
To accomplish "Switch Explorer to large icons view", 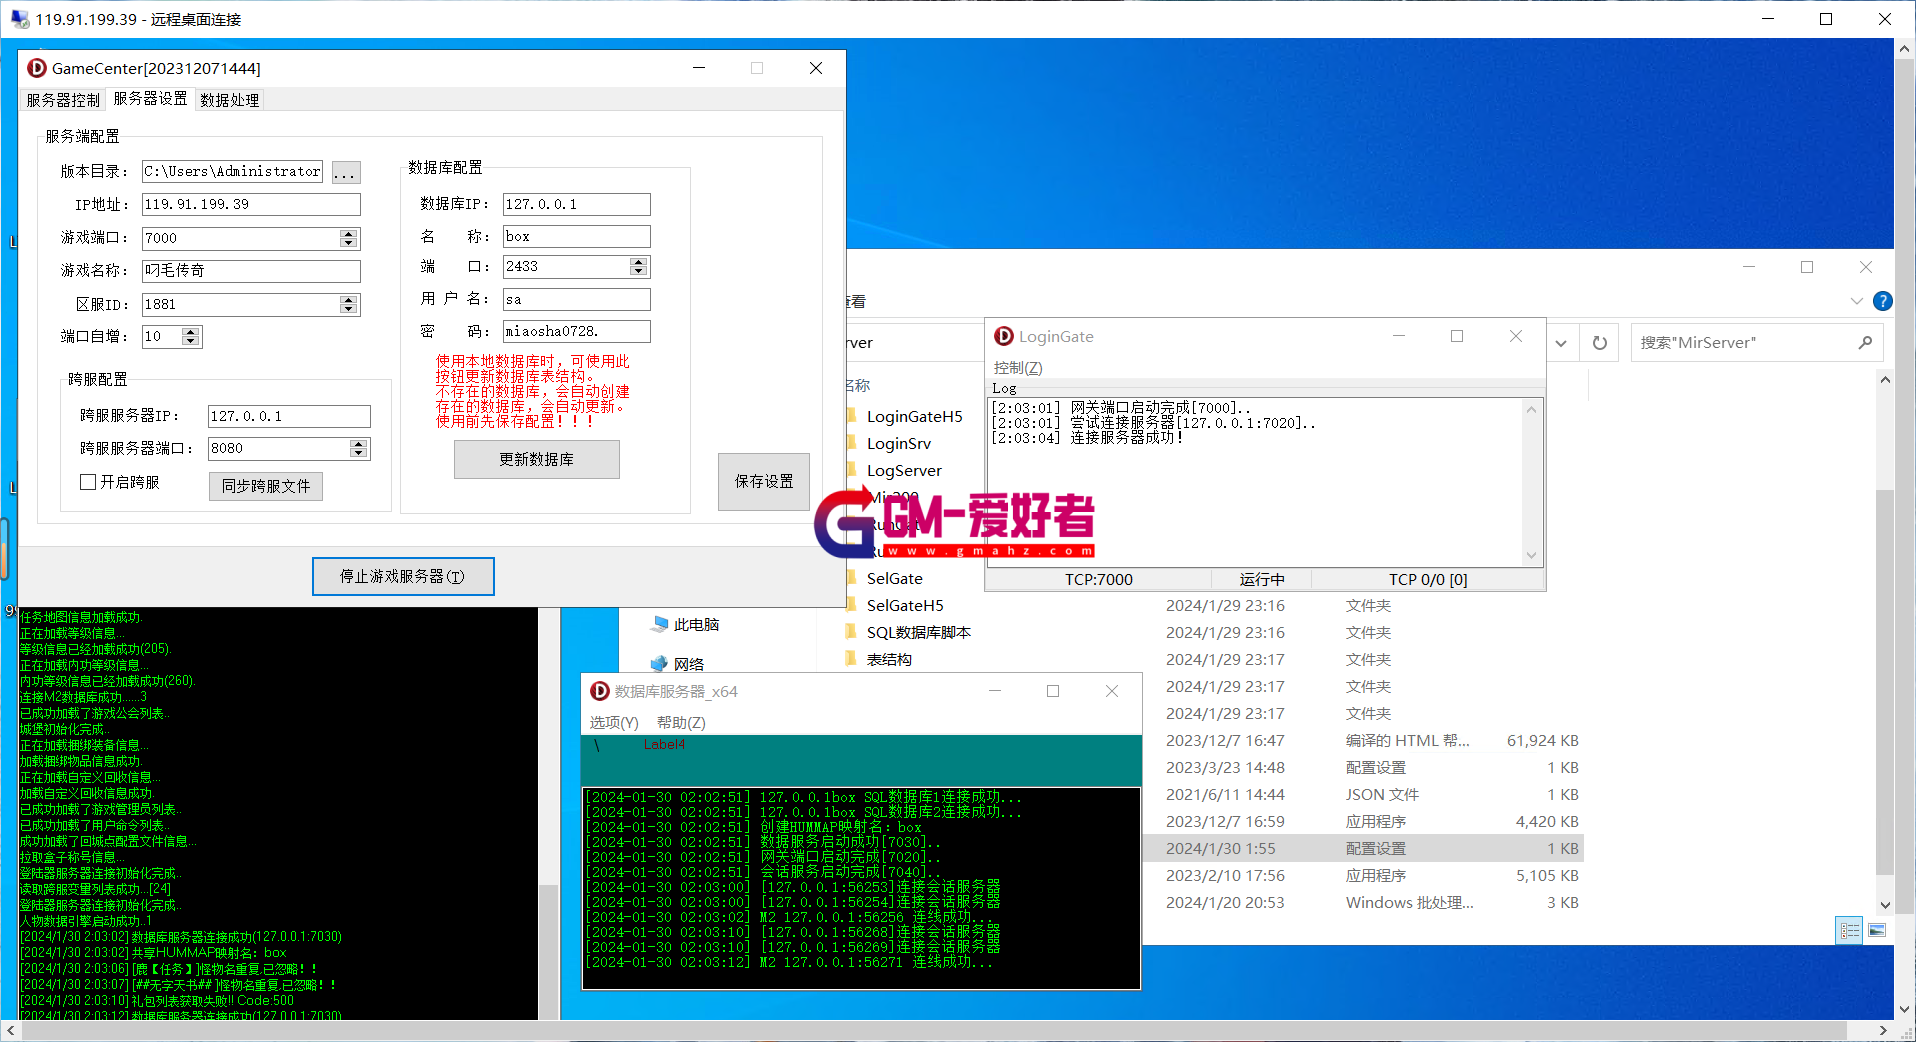I will (x=1877, y=930).
